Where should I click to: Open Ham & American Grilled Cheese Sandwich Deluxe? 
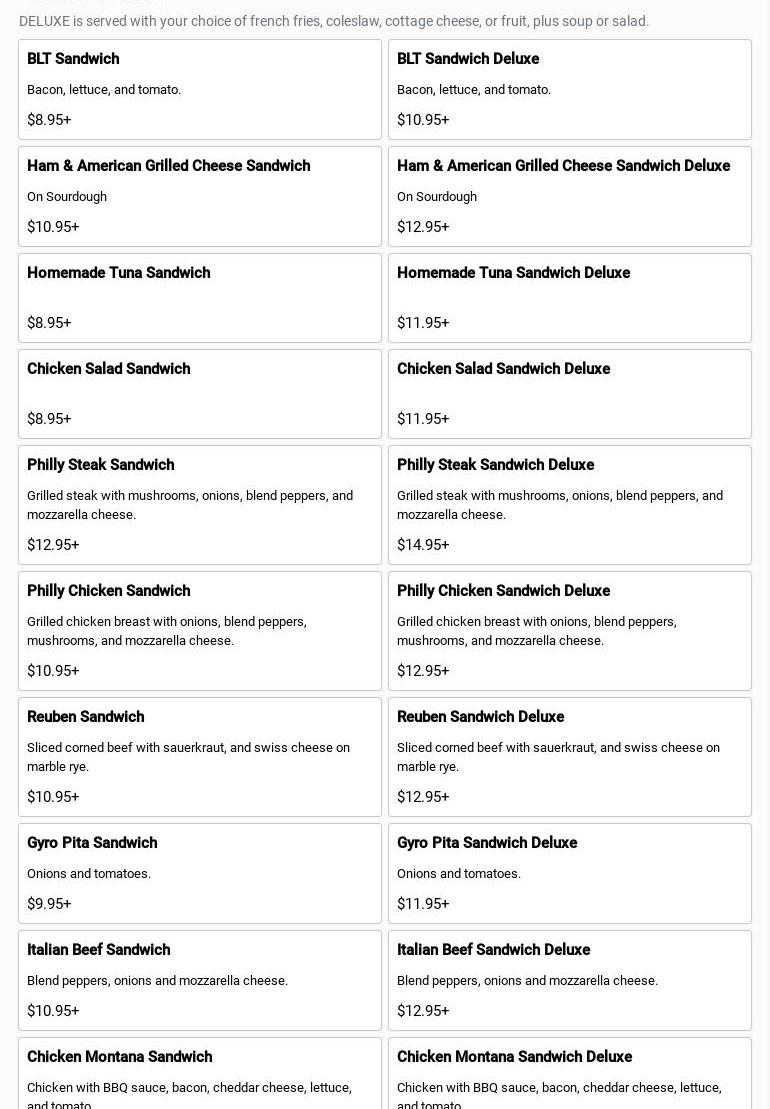(569, 196)
